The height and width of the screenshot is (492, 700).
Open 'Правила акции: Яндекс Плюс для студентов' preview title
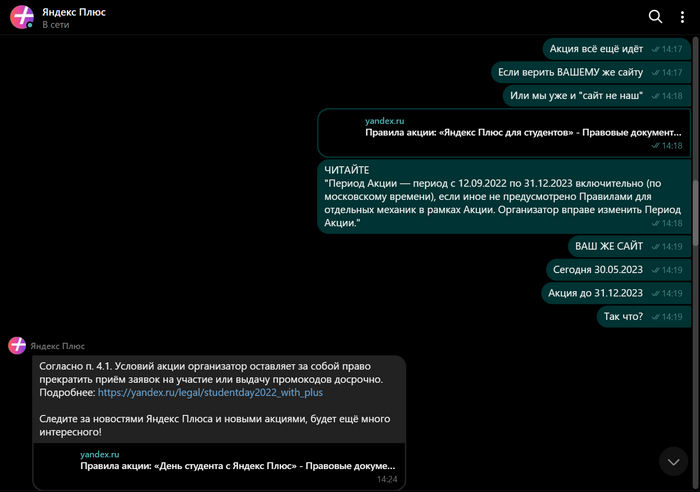point(523,133)
